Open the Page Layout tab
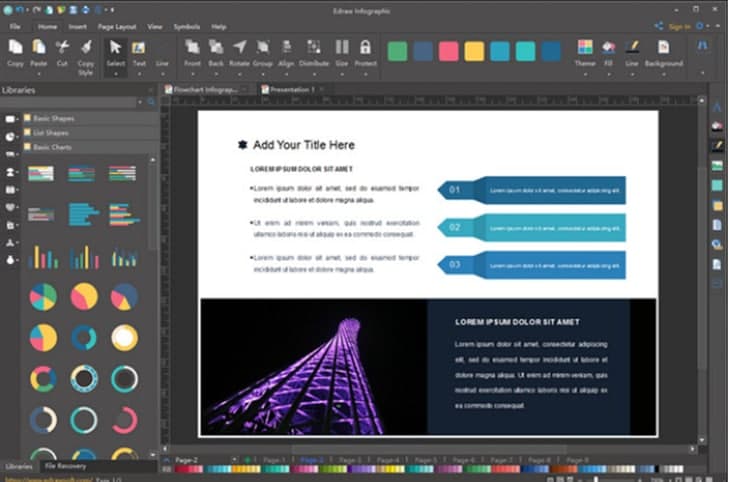 pyautogui.click(x=117, y=27)
